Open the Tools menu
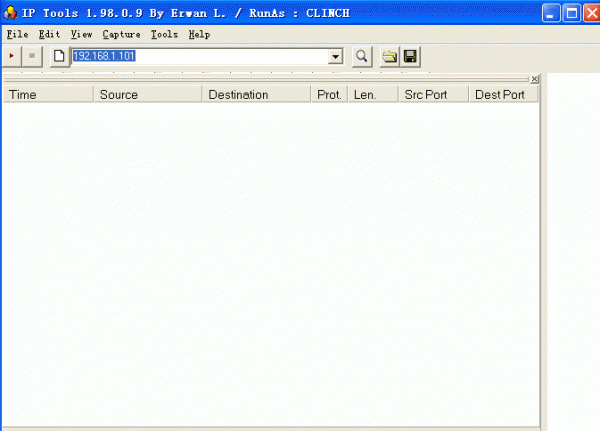600x431 pixels. click(164, 34)
